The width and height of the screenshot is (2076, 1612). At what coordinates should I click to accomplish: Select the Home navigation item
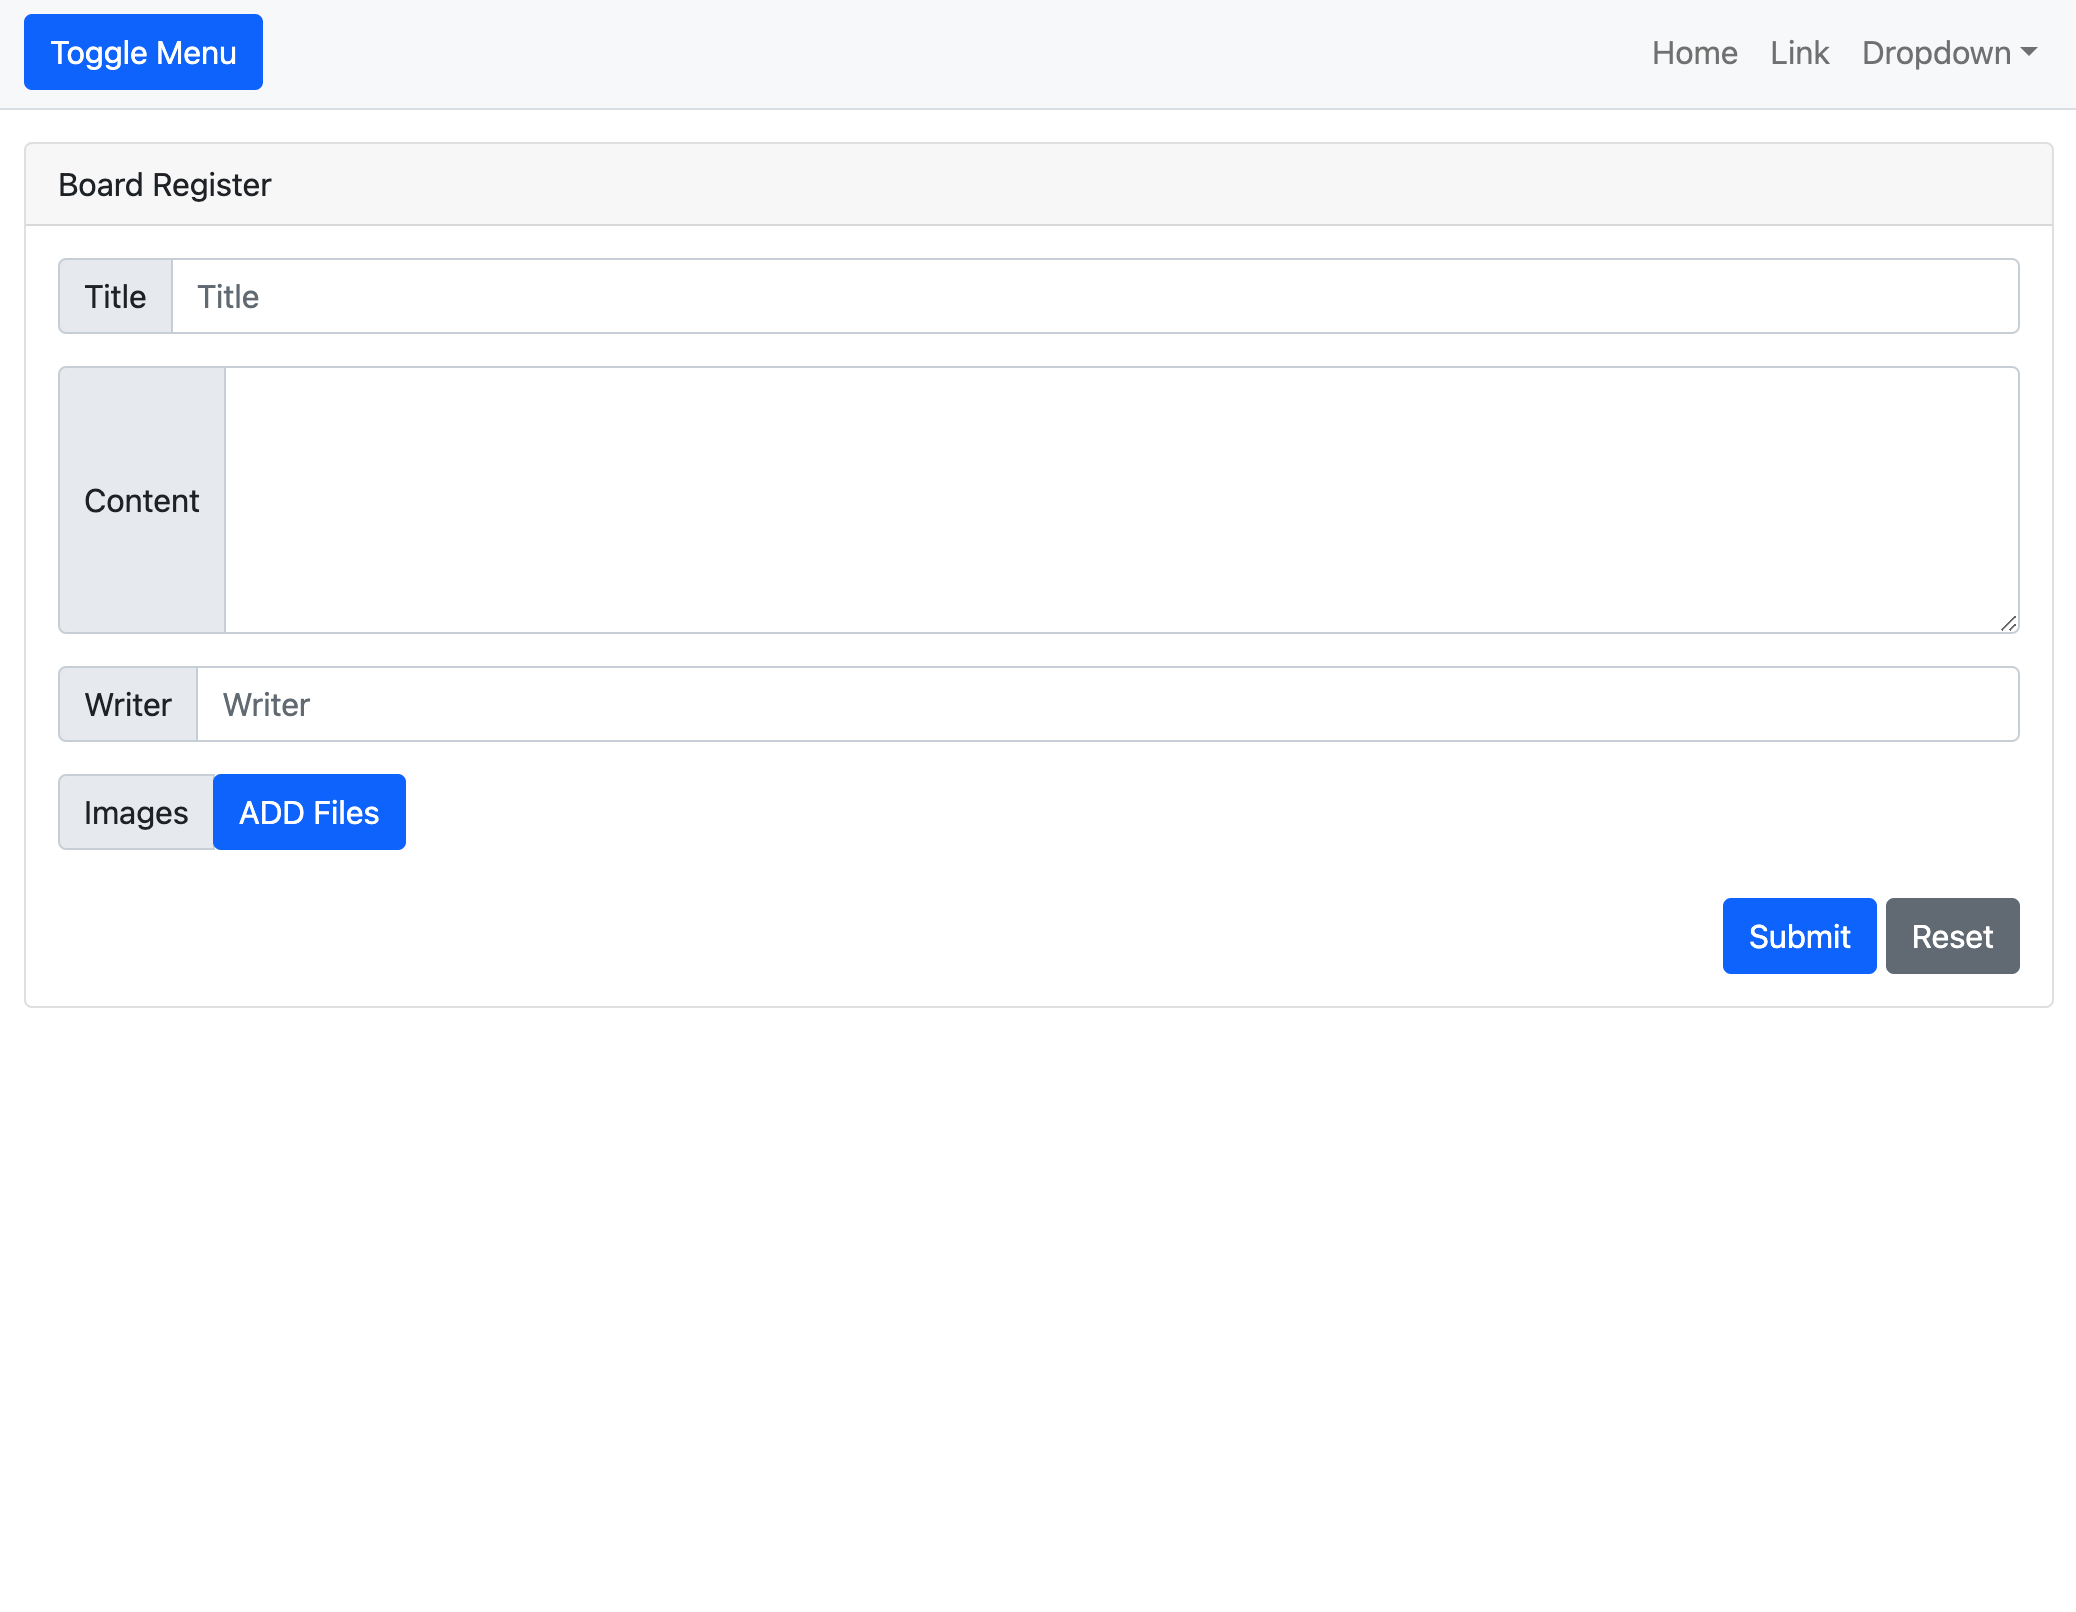coord(1694,52)
